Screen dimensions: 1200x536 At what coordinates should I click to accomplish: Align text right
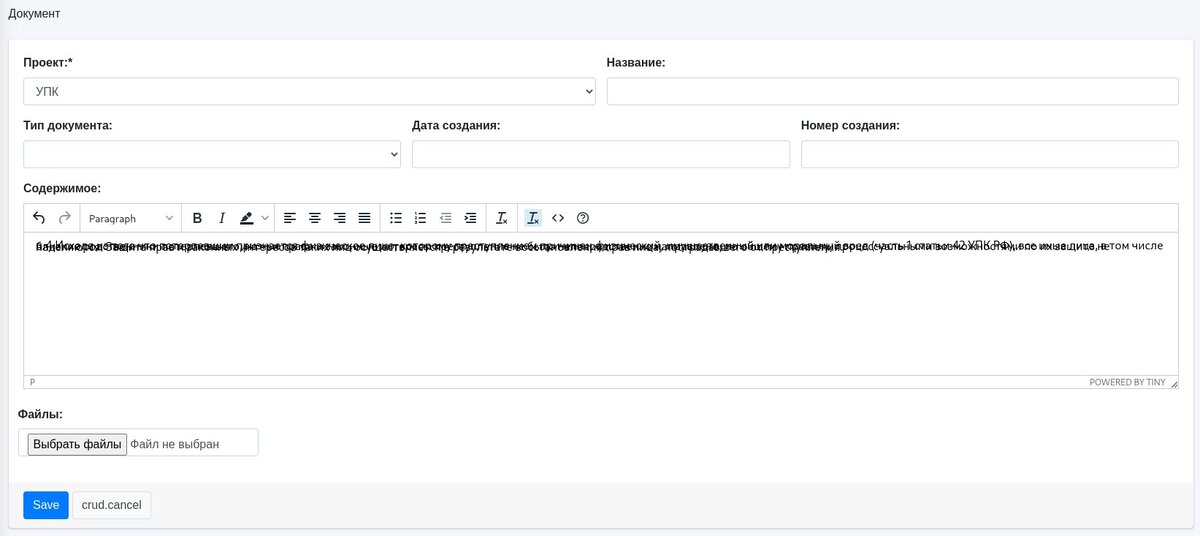340,218
